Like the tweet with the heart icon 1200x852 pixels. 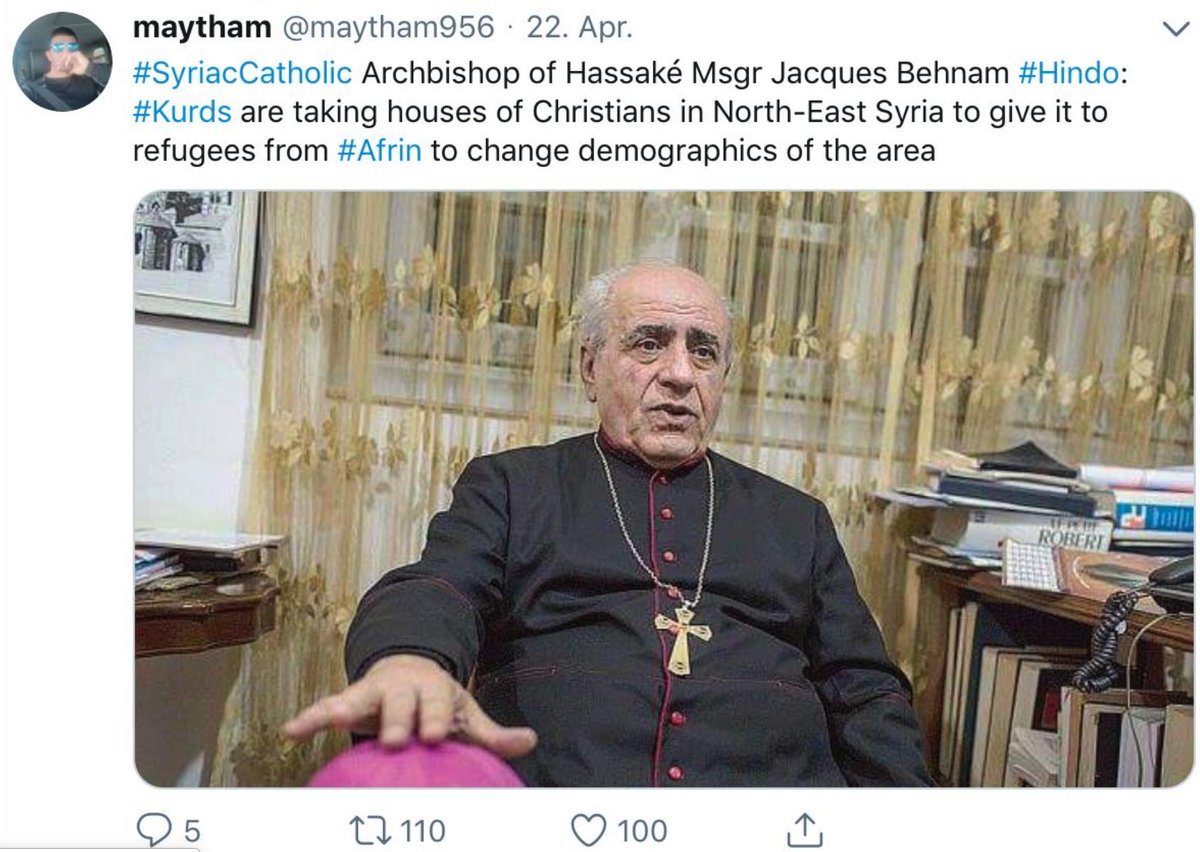[x=589, y=830]
